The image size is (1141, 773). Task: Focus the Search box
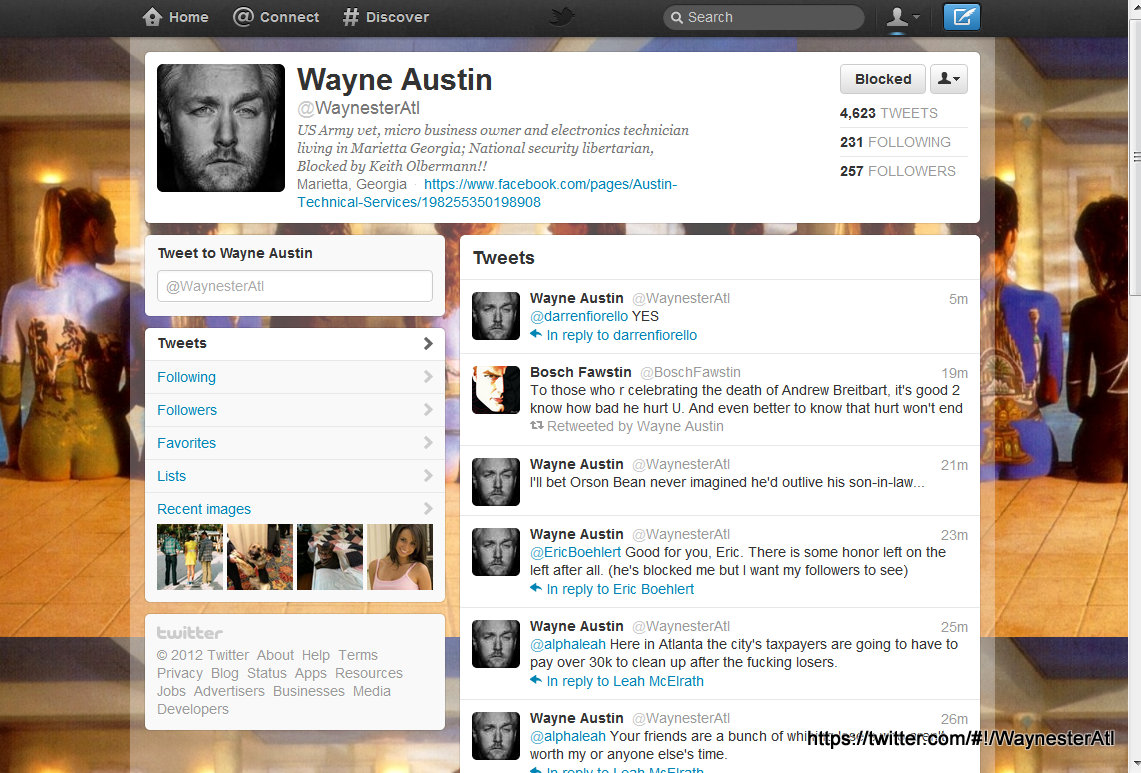[x=763, y=17]
